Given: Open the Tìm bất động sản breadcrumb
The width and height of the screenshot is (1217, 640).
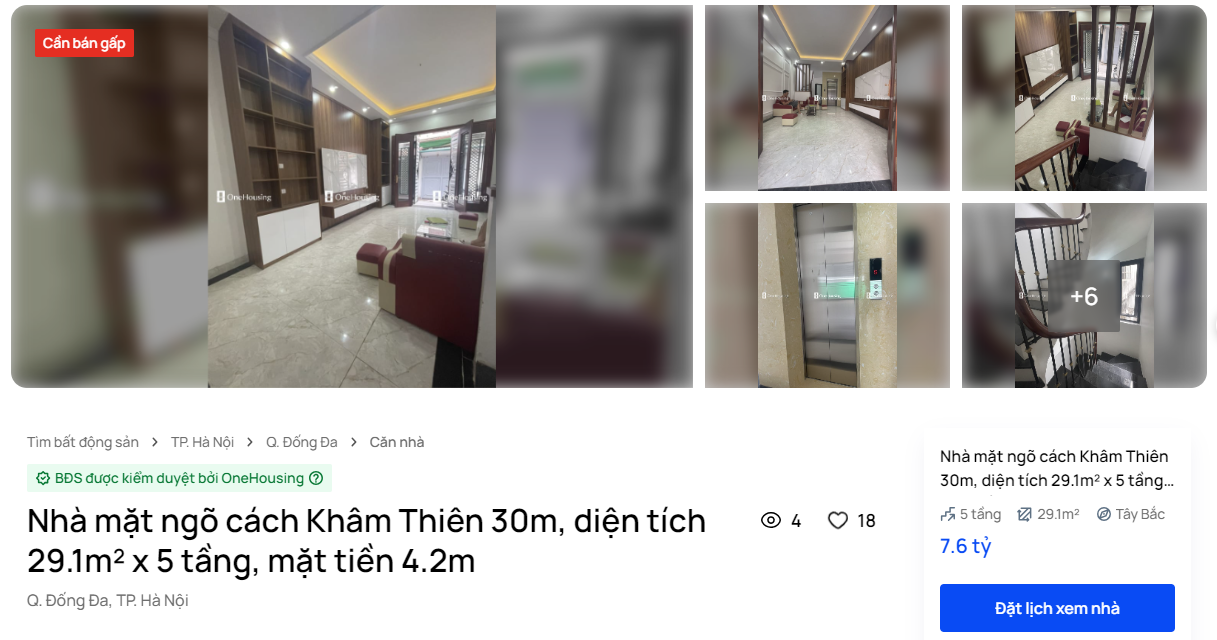Looking at the screenshot, I should click(x=83, y=442).
